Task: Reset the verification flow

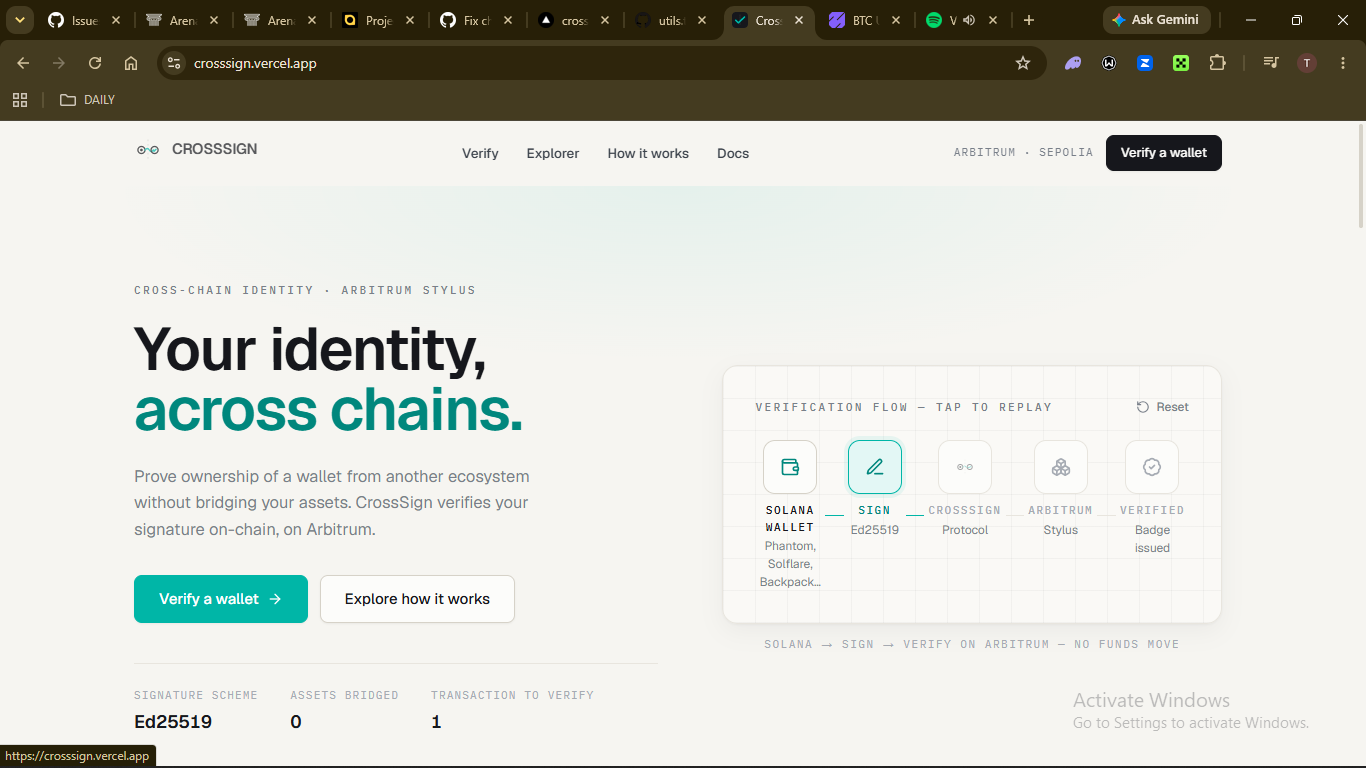Action: point(1163,407)
